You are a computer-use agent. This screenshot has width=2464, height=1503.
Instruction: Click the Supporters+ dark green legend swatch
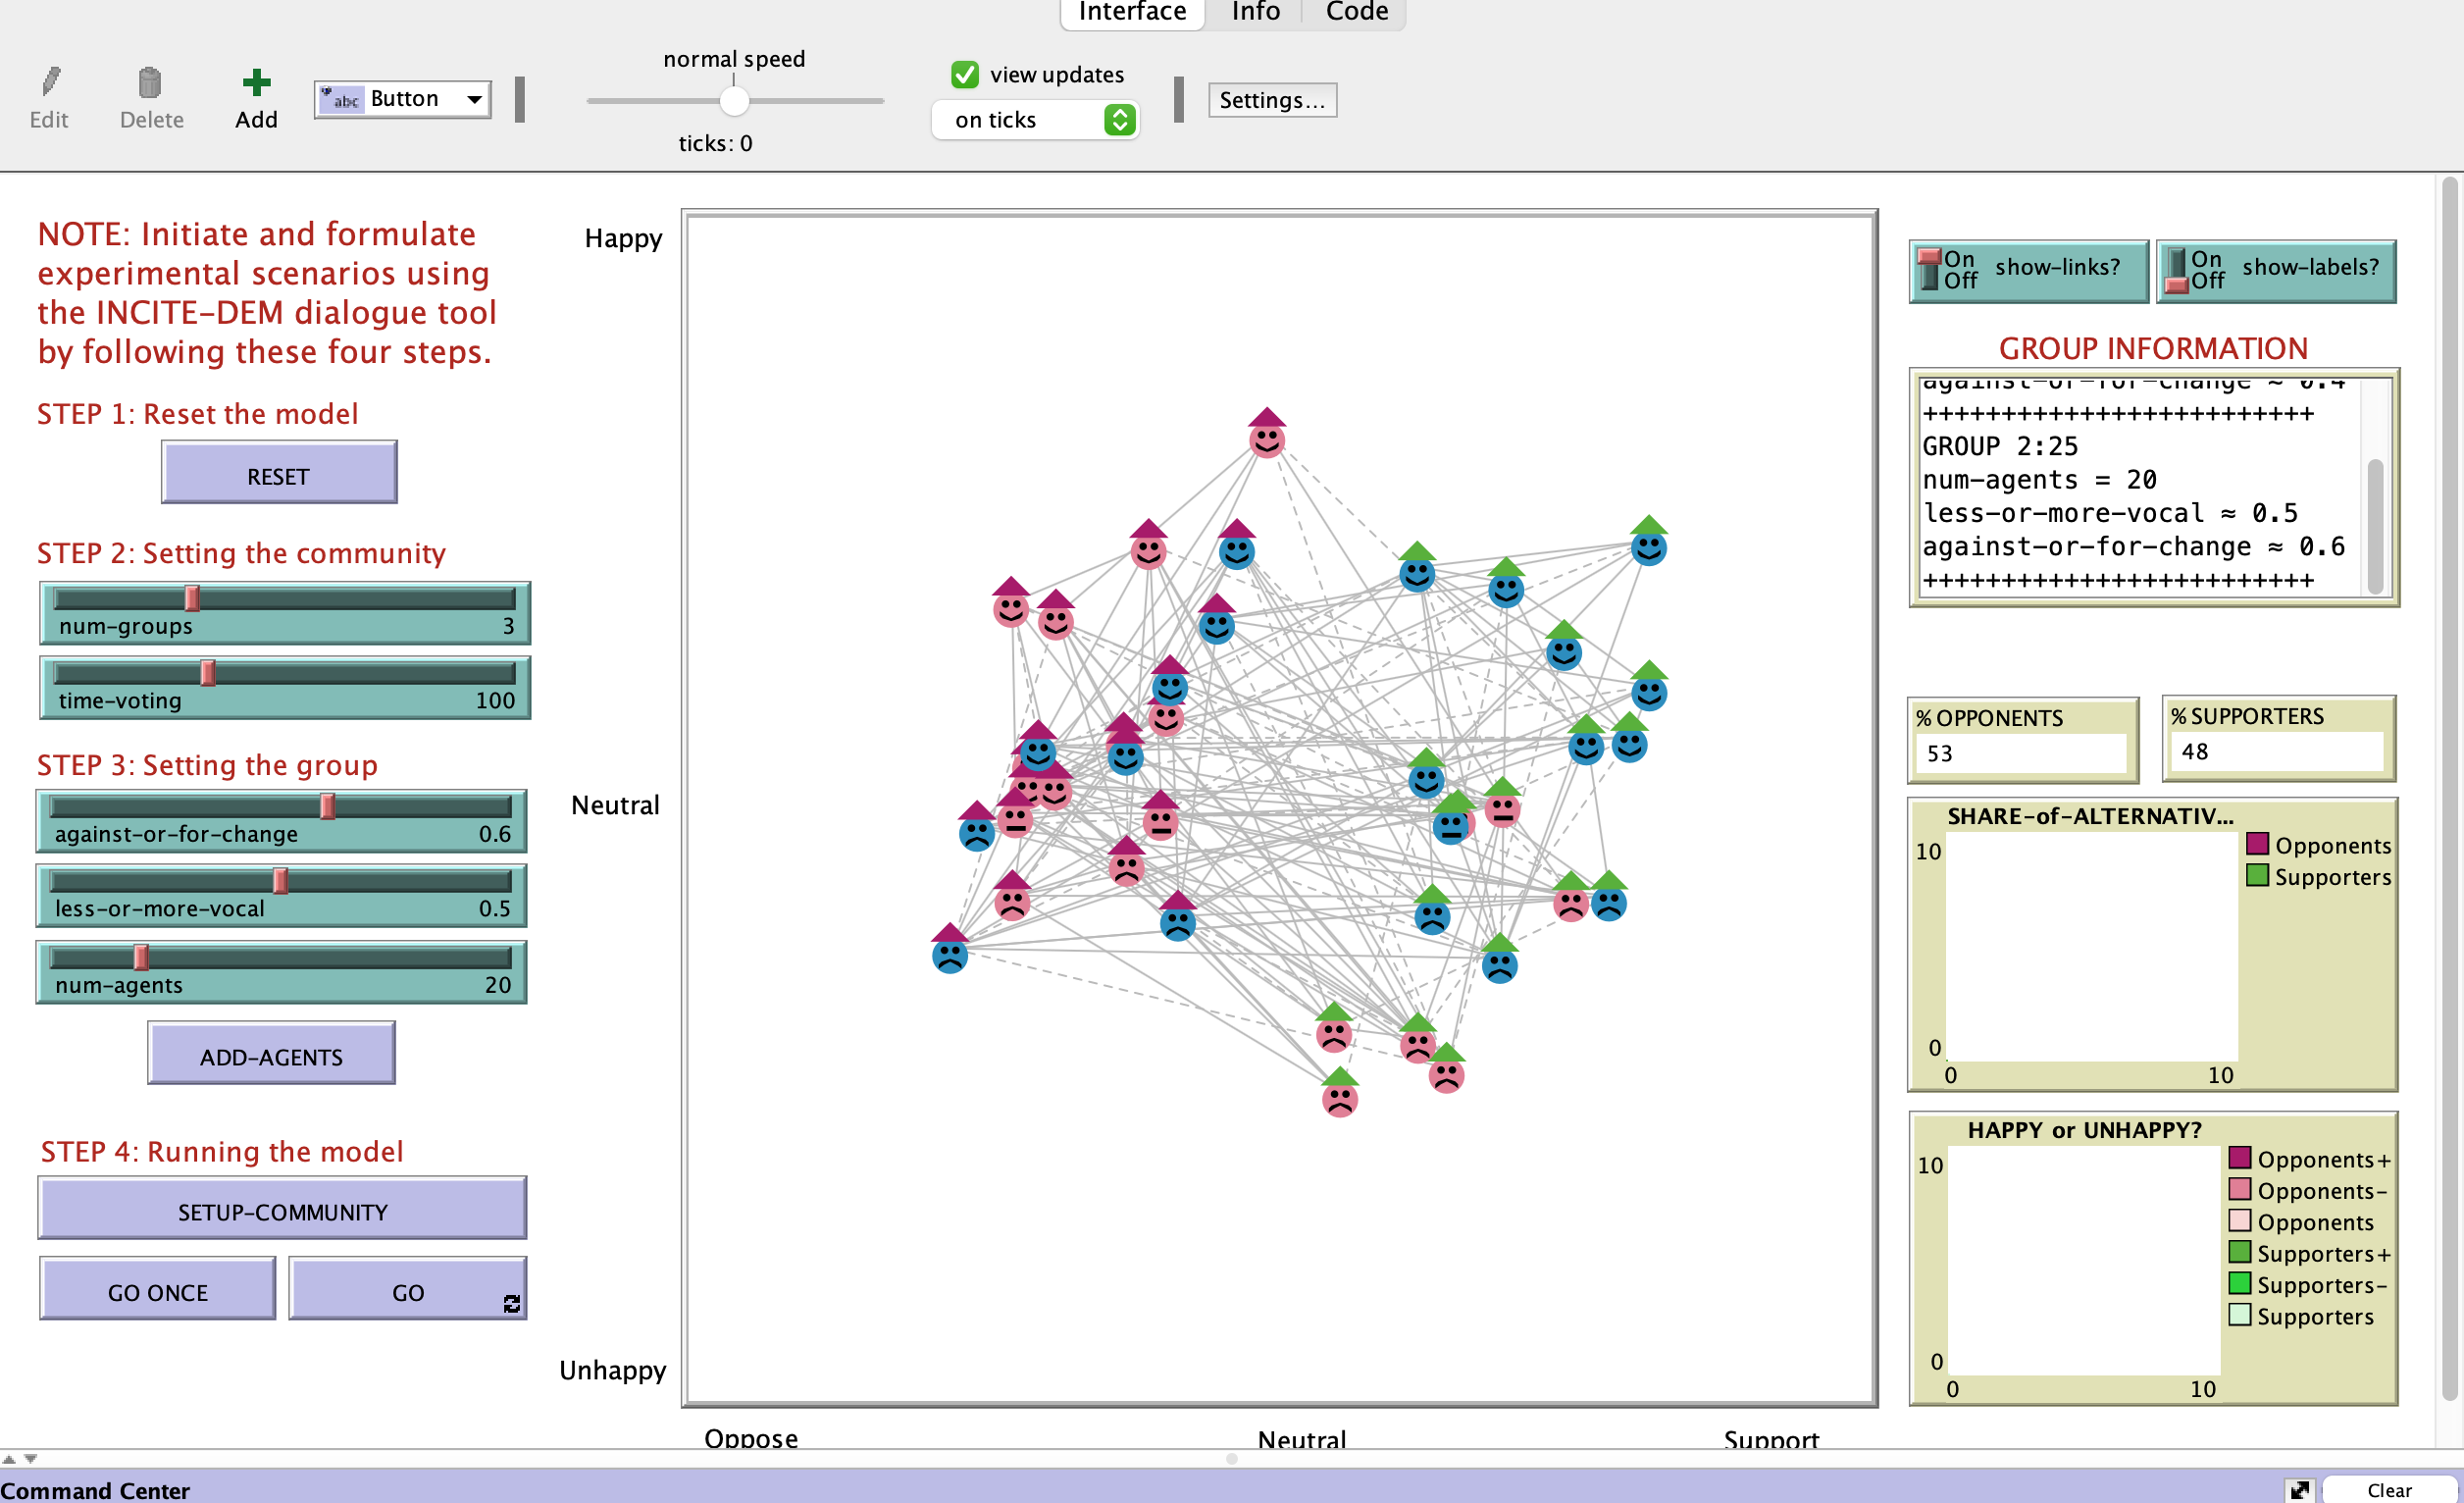2239,1252
